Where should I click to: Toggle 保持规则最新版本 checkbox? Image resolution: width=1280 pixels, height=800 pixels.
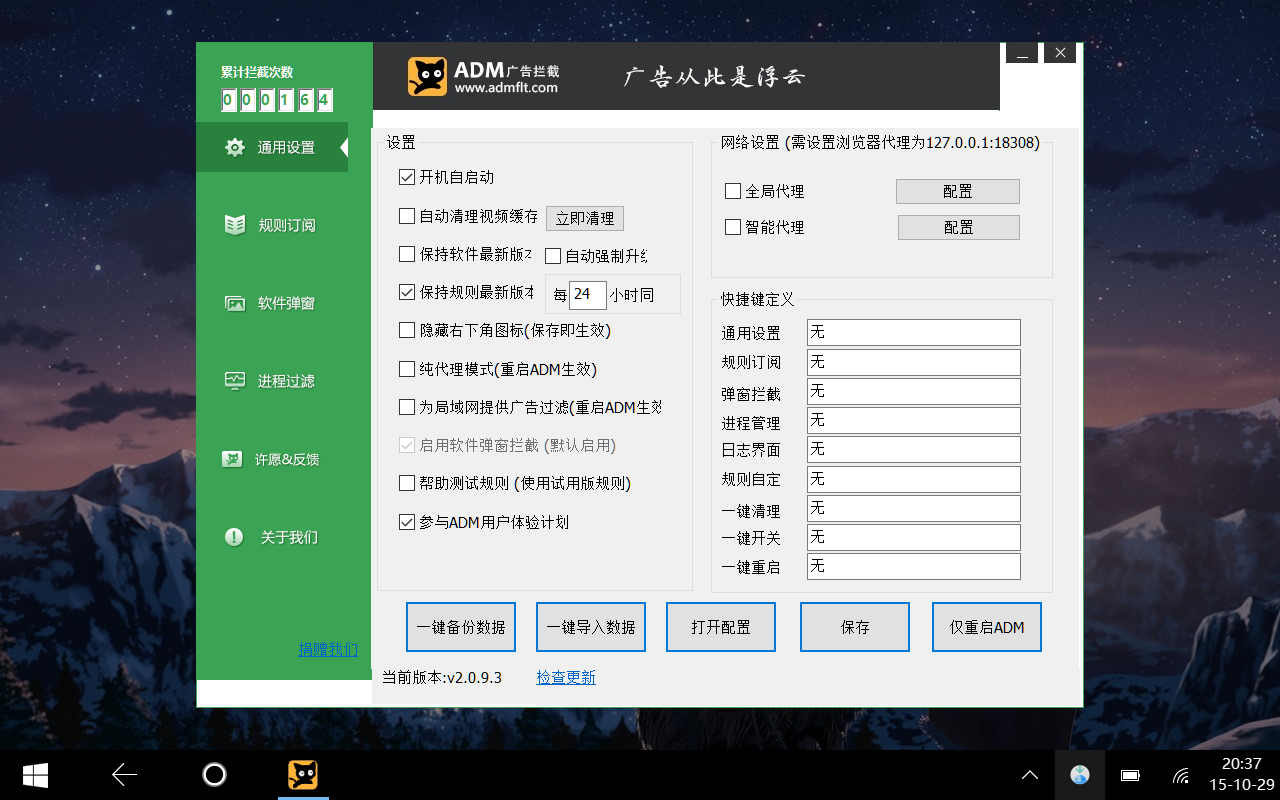407,292
